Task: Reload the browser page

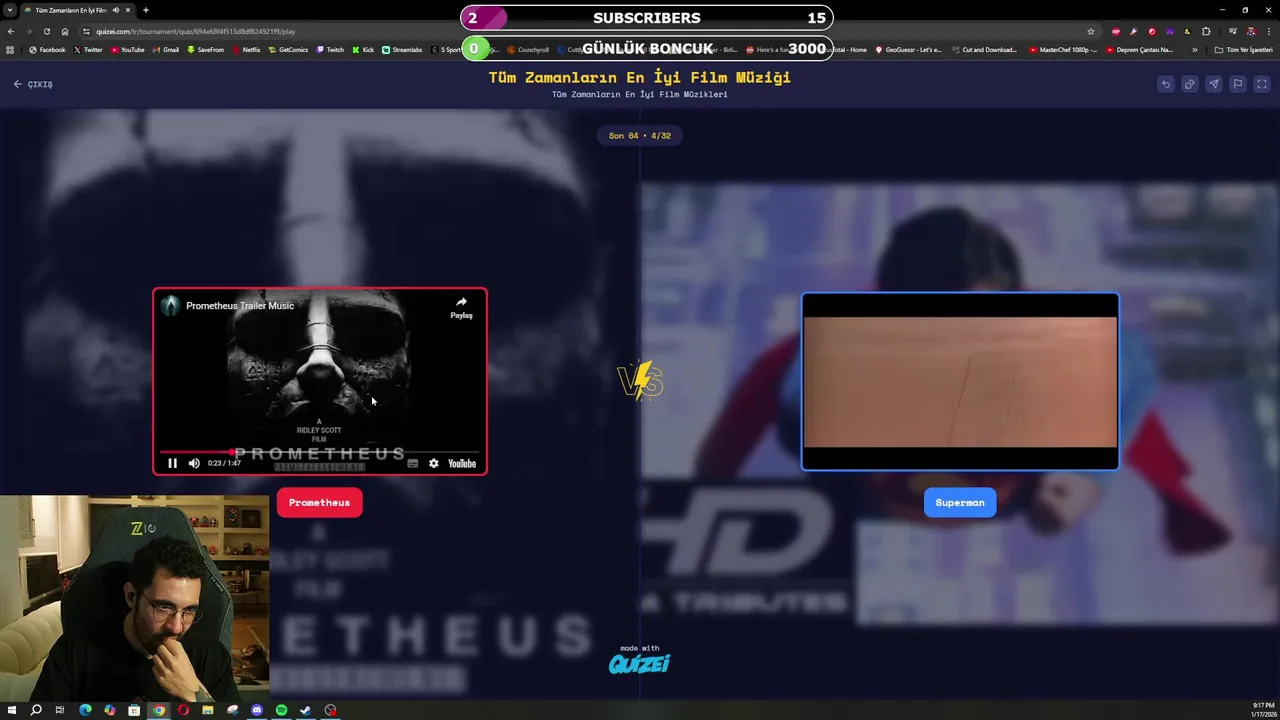Action: (x=46, y=31)
